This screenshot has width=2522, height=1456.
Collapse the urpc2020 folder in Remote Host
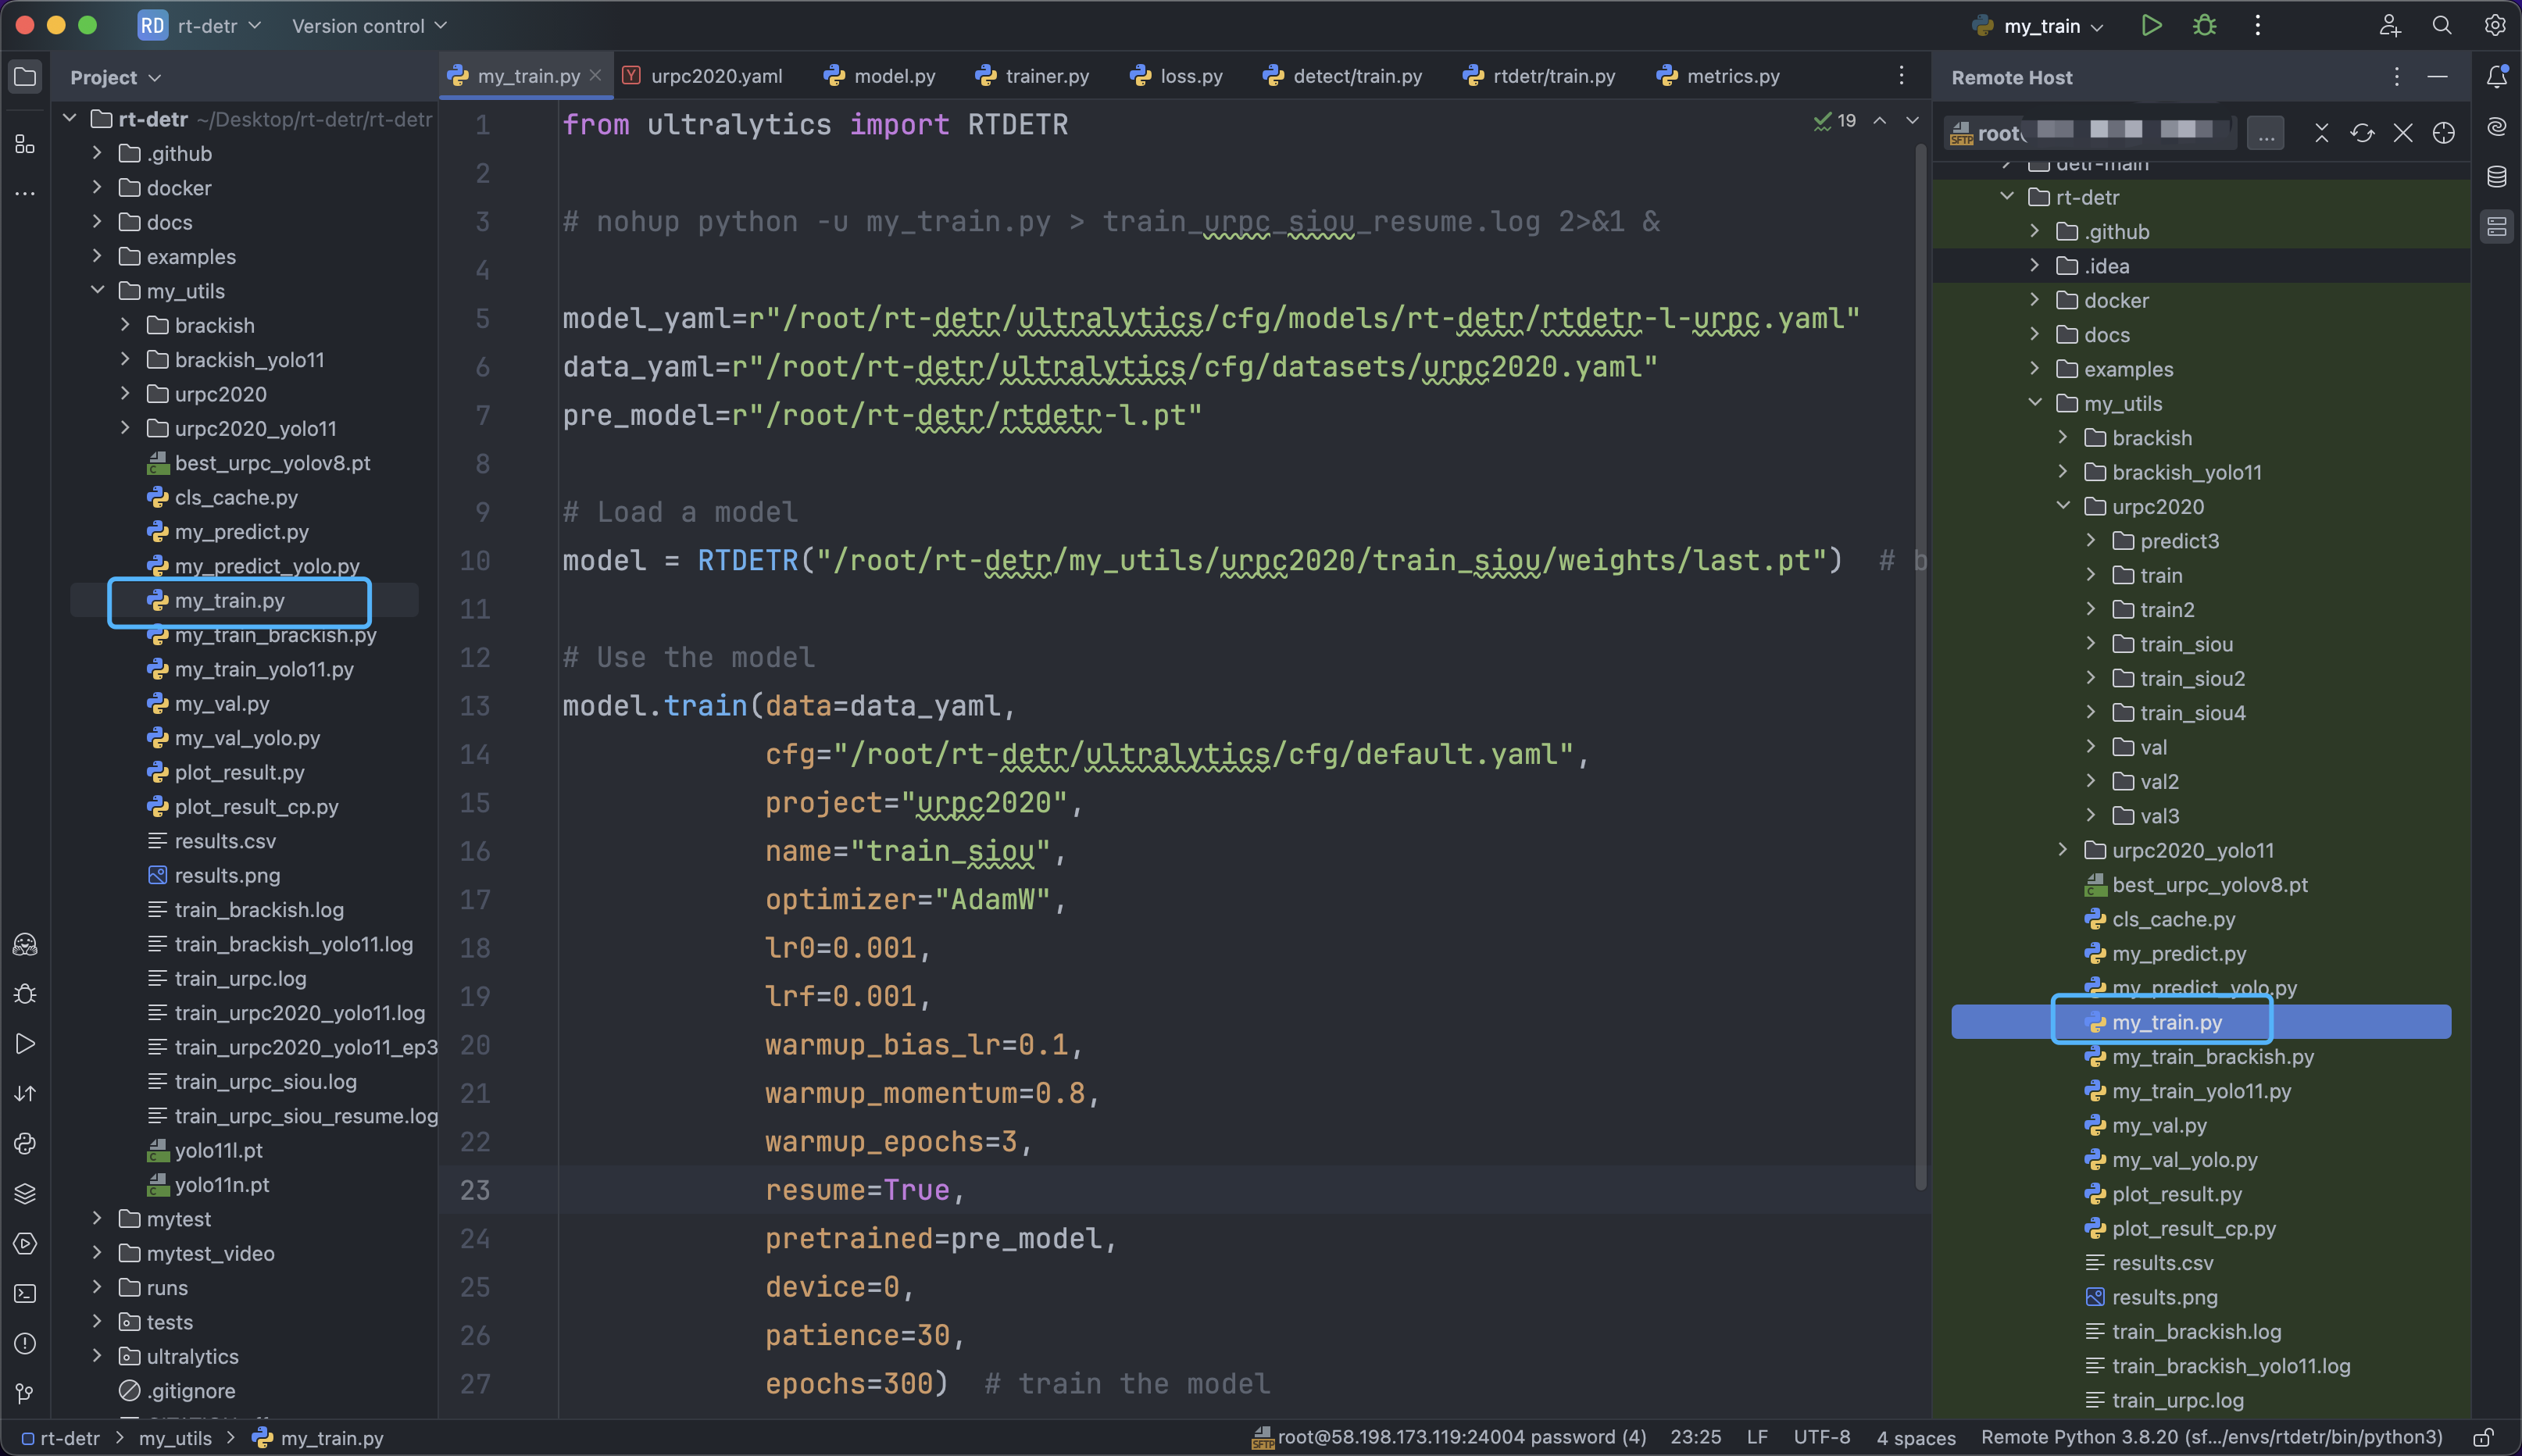click(2063, 506)
